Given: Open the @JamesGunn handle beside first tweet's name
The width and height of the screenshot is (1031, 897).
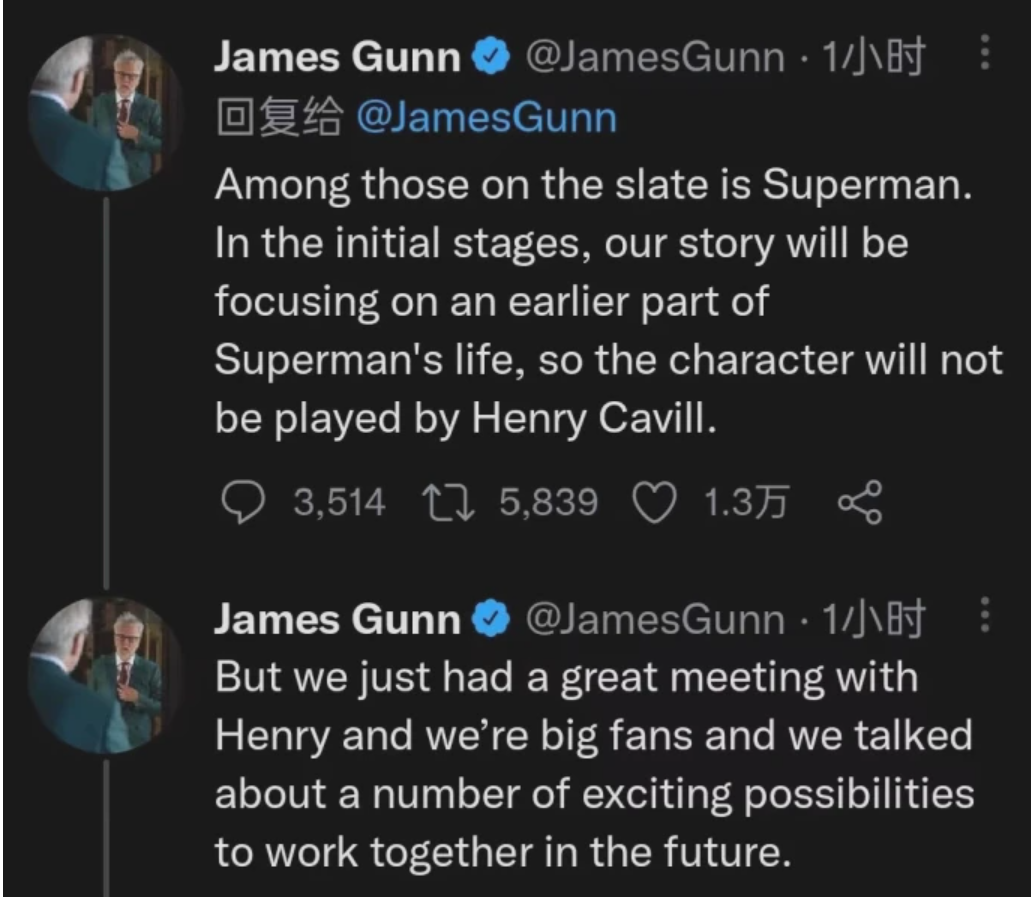Looking at the screenshot, I should (654, 60).
